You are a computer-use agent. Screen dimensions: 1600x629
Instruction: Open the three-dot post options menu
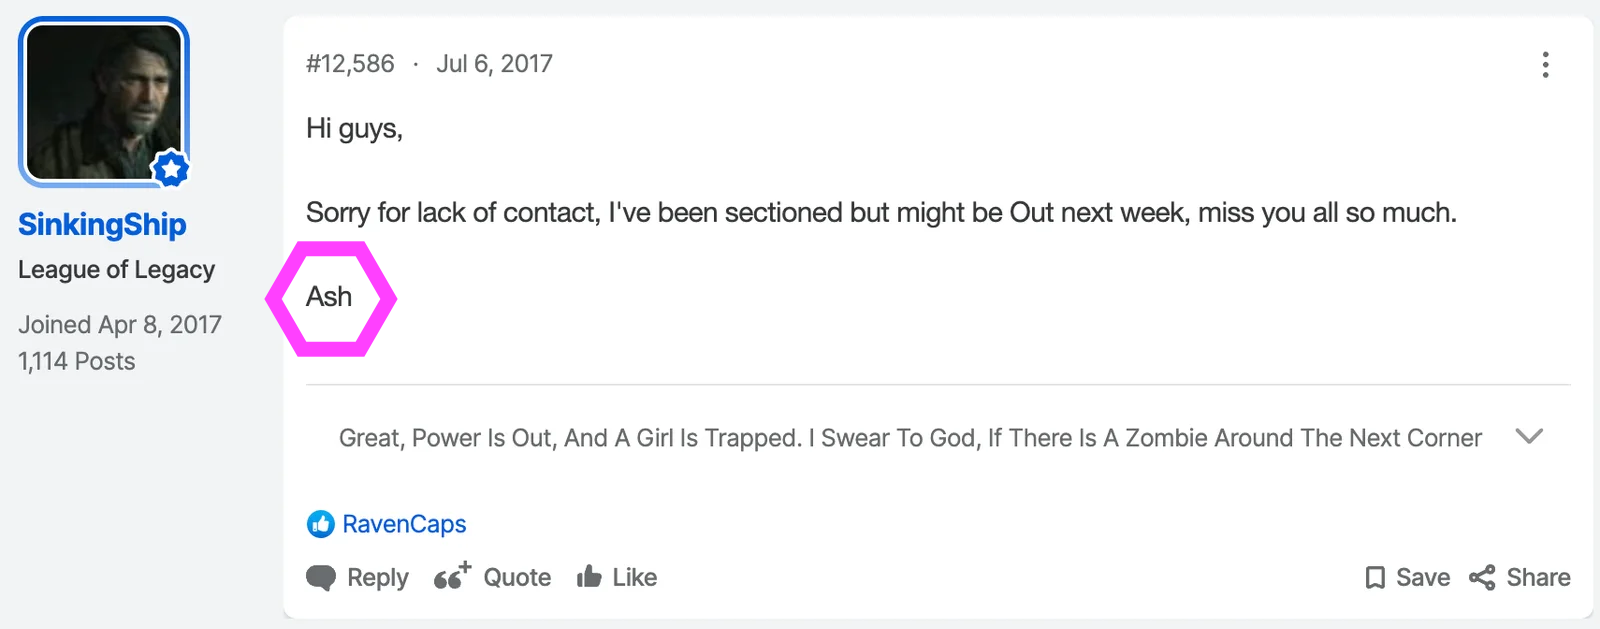(x=1545, y=65)
